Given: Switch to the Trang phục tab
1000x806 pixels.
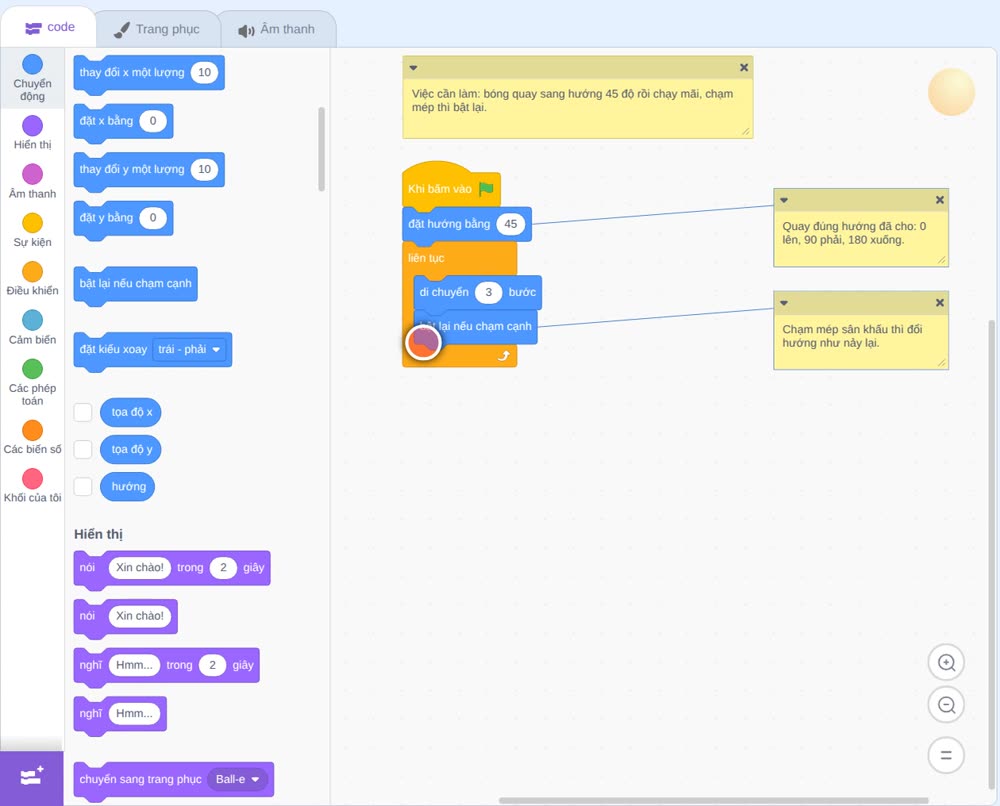Looking at the screenshot, I should click(x=157, y=29).
